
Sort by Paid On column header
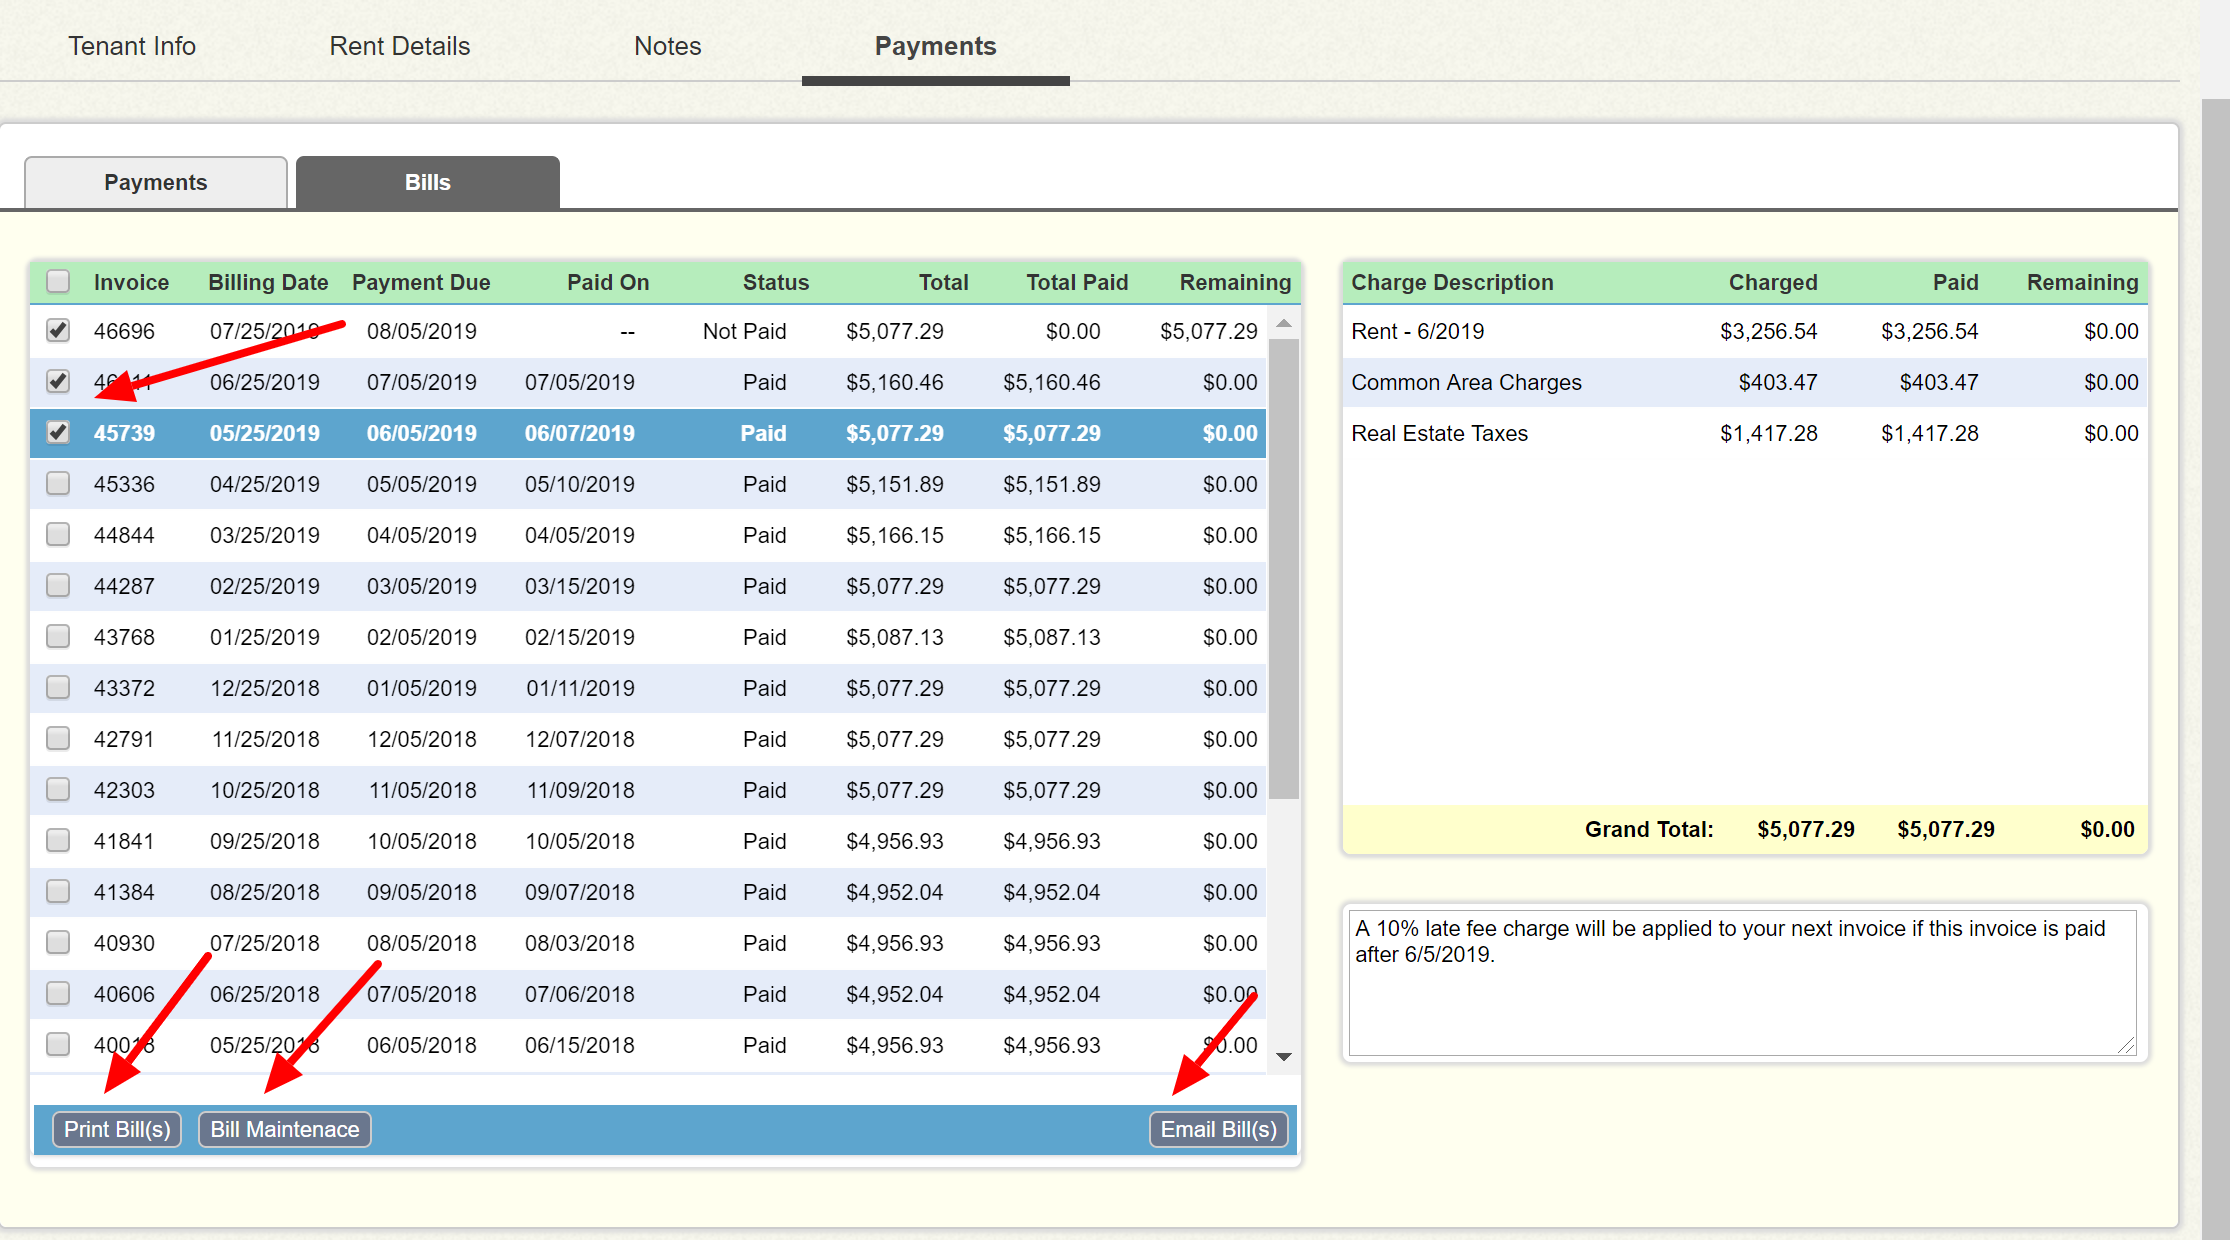pos(608,282)
